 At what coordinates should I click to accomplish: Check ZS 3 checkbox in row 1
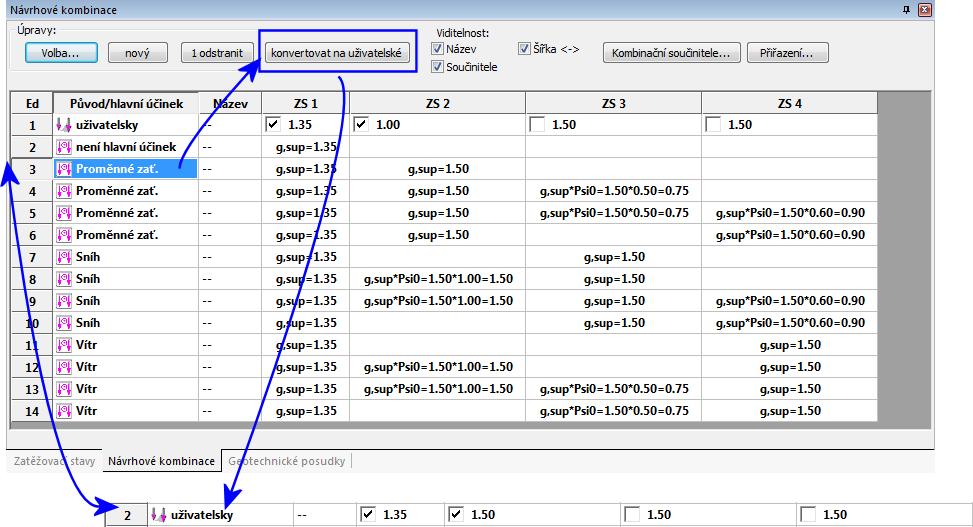click(537, 125)
